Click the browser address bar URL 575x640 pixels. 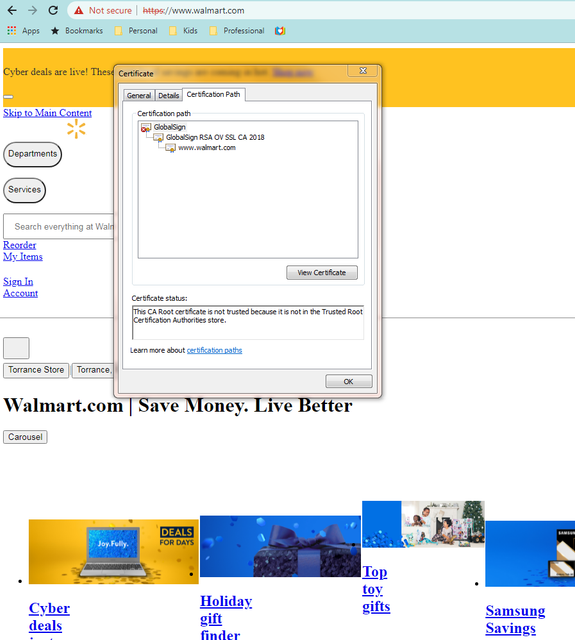(x=193, y=11)
